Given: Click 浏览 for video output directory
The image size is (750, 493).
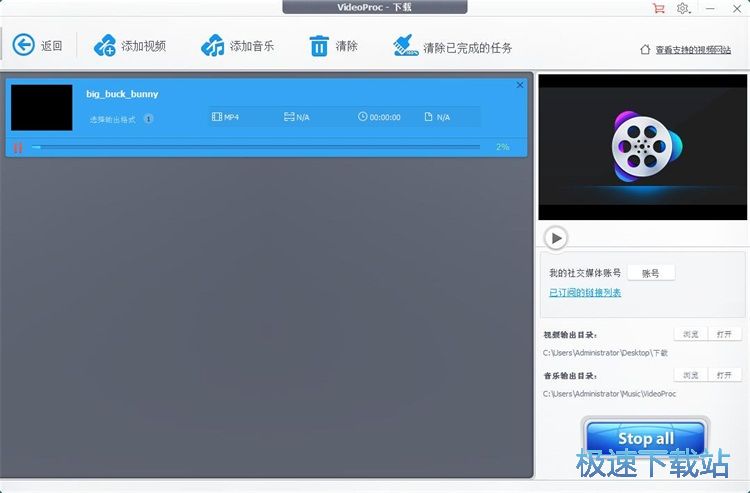Looking at the screenshot, I should (690, 334).
